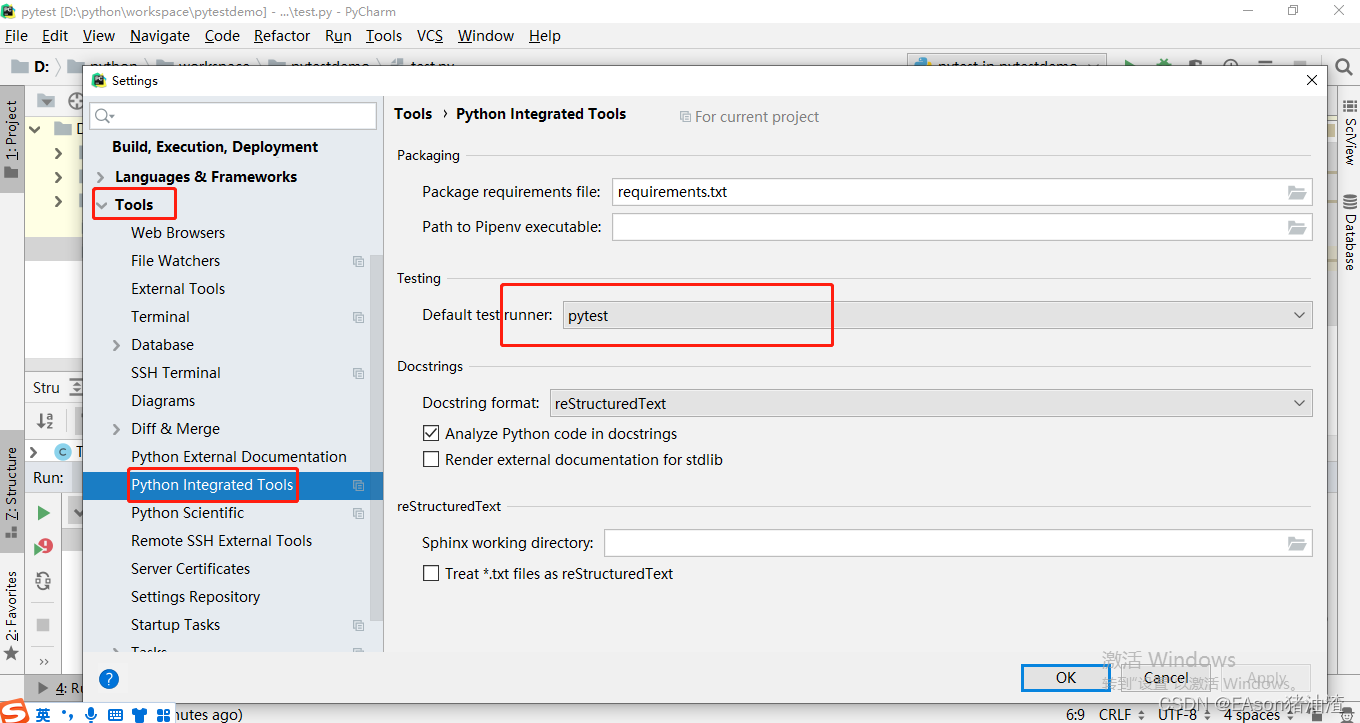This screenshot has height=723, width=1360.
Task: Click the folder icon for Sphinx working directory
Action: (x=1297, y=543)
